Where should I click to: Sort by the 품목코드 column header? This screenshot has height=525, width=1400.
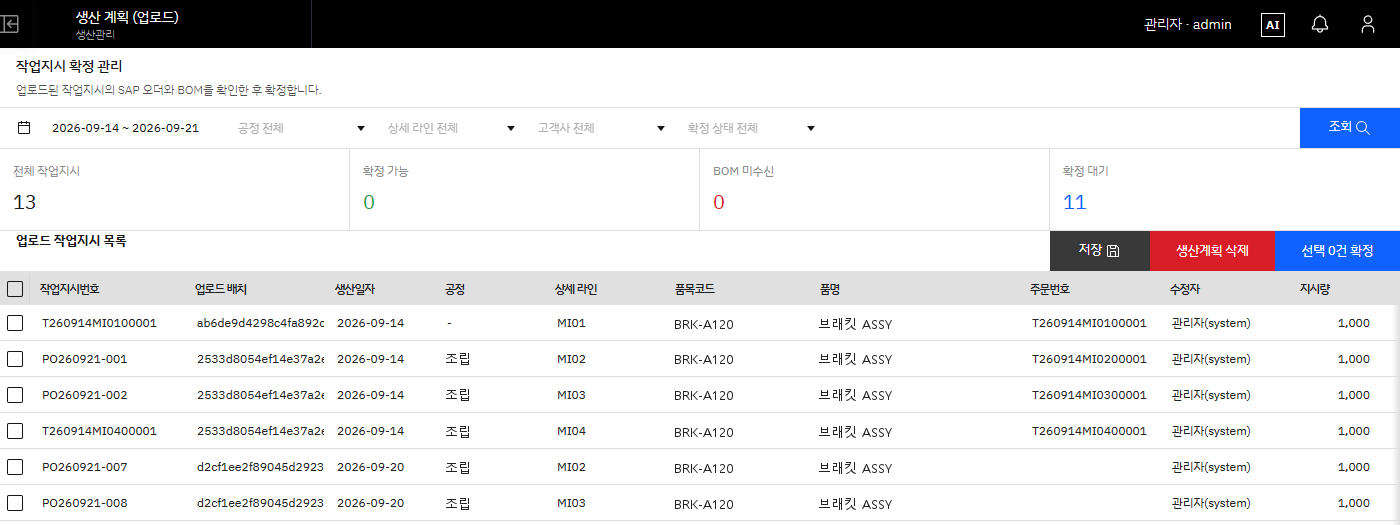(695, 289)
